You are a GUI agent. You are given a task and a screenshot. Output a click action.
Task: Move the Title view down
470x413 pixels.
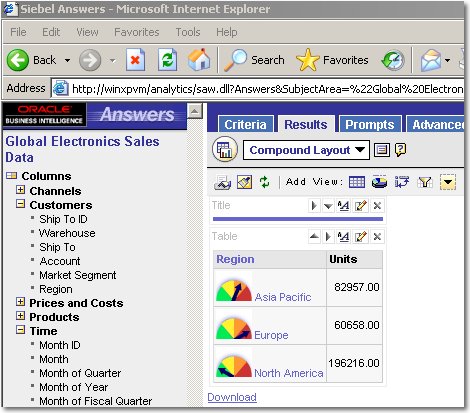pyautogui.click(x=328, y=206)
